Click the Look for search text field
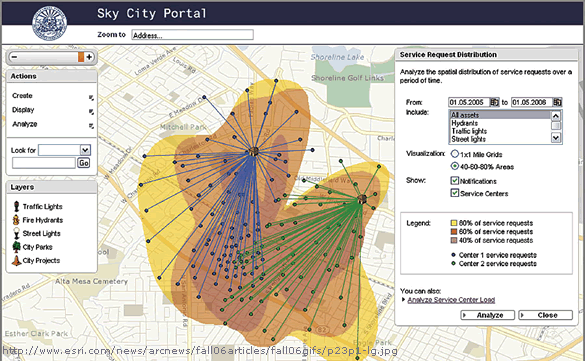 (44, 163)
